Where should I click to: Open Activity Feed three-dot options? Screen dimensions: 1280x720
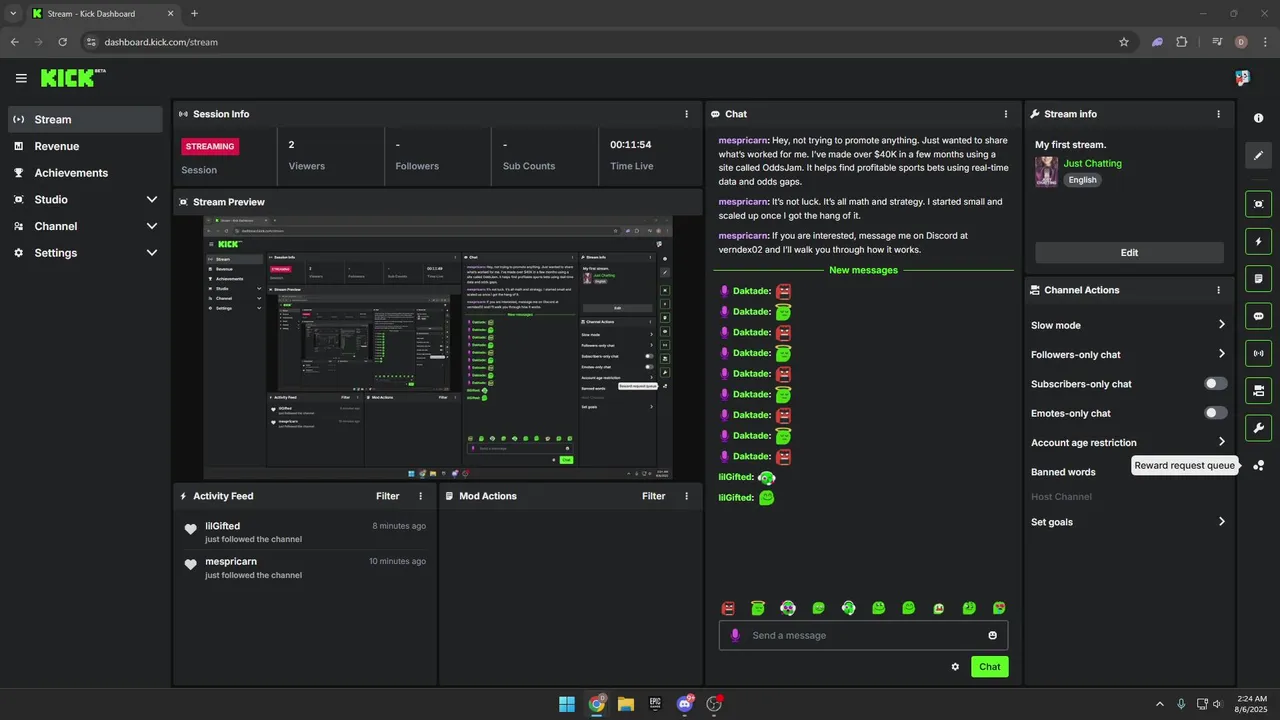click(x=420, y=496)
